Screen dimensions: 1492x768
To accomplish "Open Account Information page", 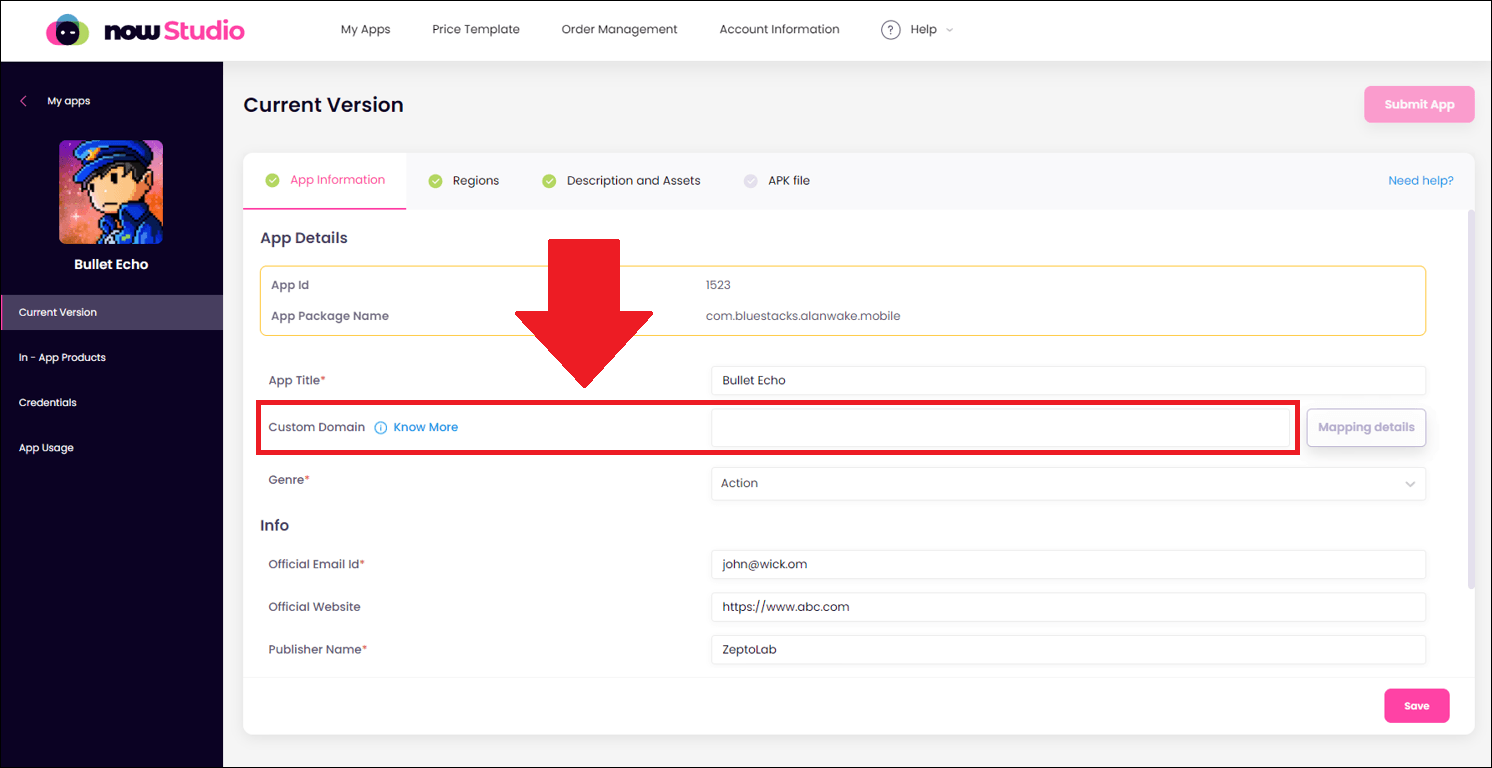I will click(779, 30).
